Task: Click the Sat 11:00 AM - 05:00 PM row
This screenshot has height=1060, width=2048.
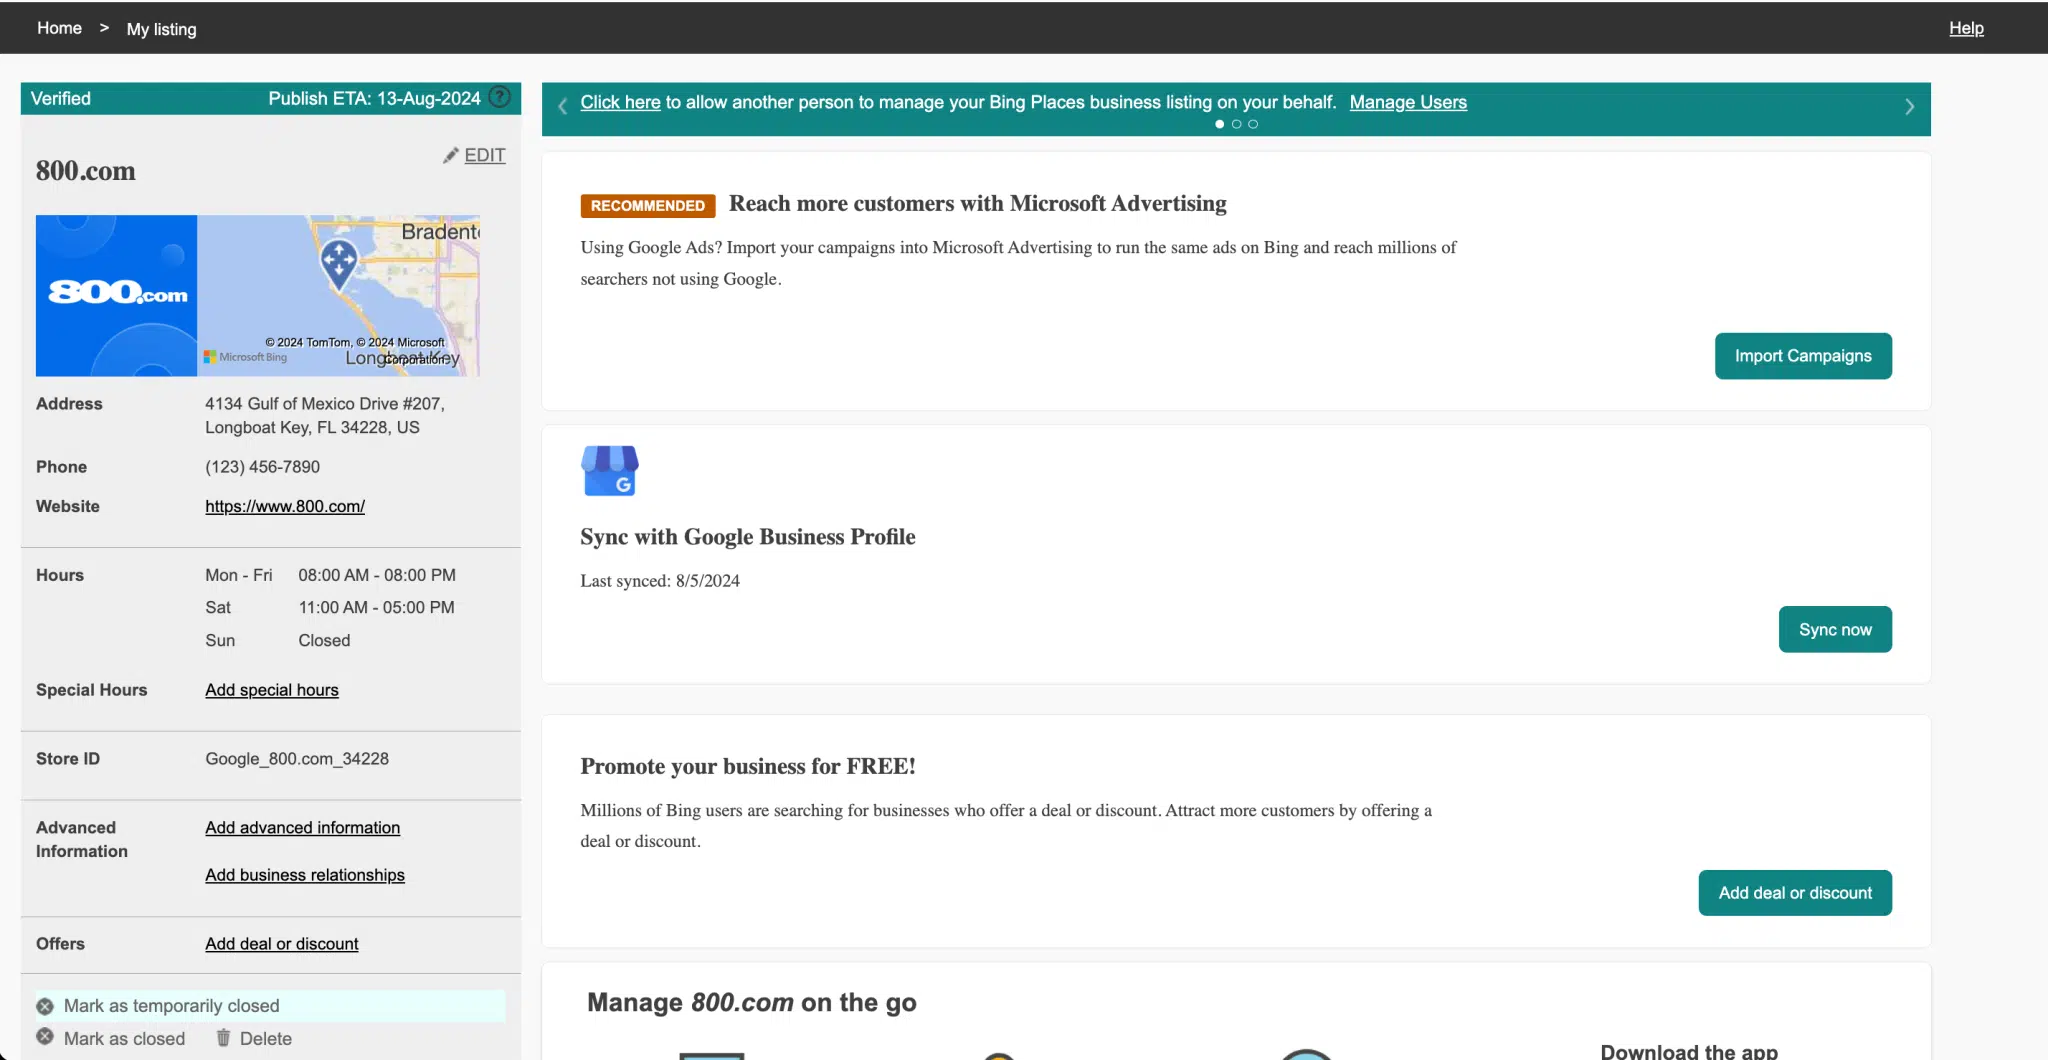Action: point(330,607)
